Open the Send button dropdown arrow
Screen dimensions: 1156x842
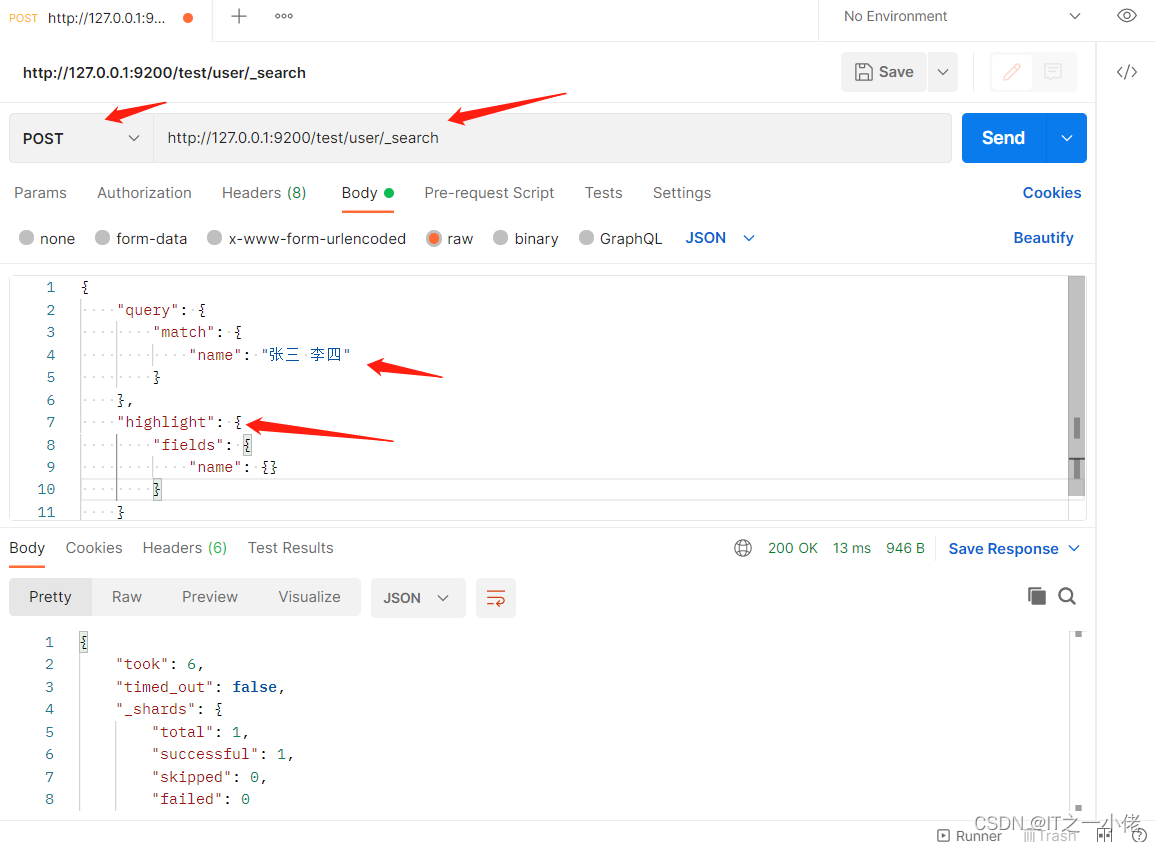tap(1067, 138)
